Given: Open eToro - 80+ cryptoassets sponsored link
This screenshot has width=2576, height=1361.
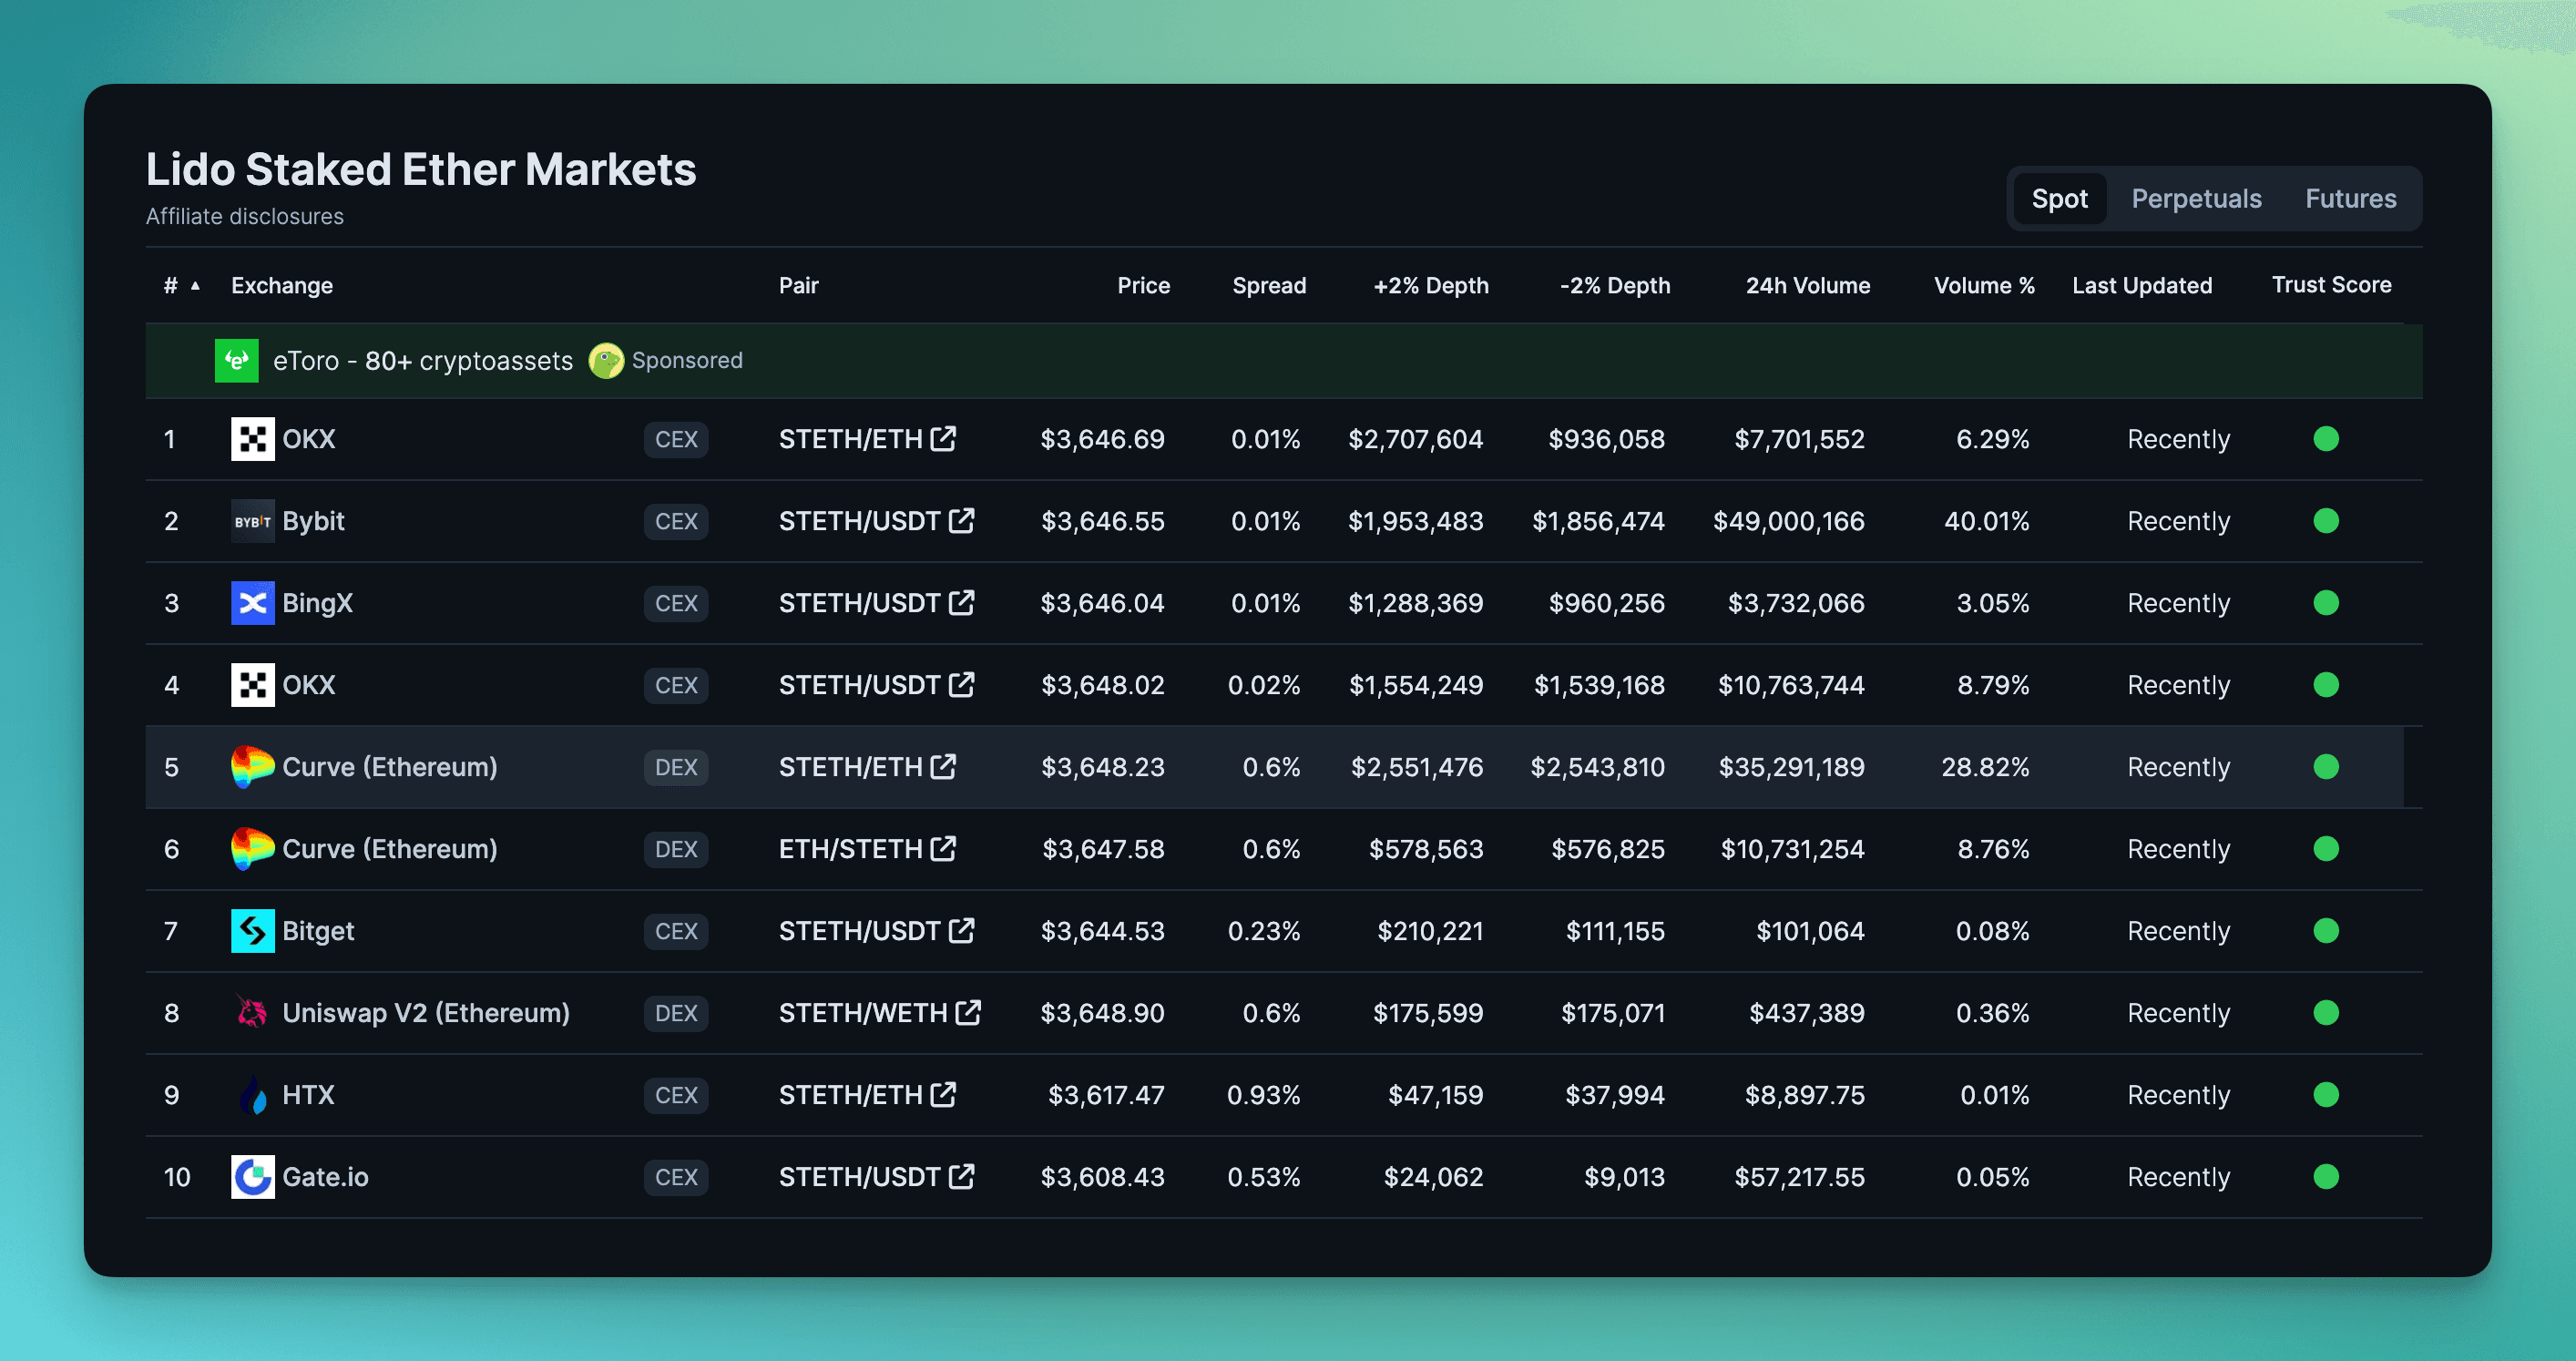Looking at the screenshot, I should tap(423, 361).
